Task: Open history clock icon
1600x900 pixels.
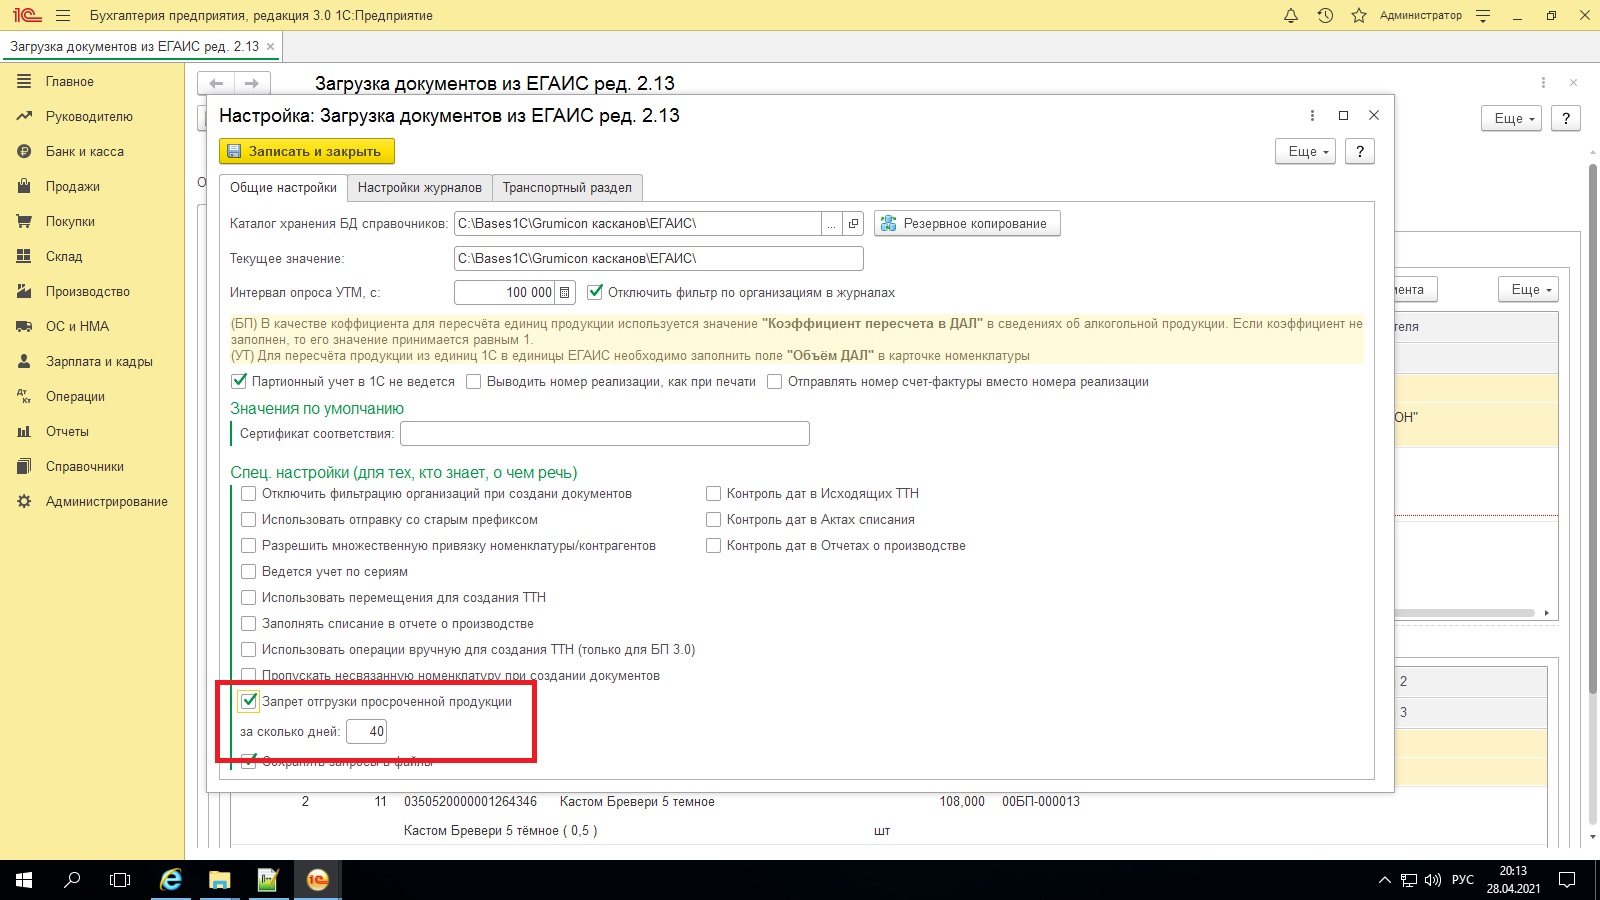Action: [1325, 15]
